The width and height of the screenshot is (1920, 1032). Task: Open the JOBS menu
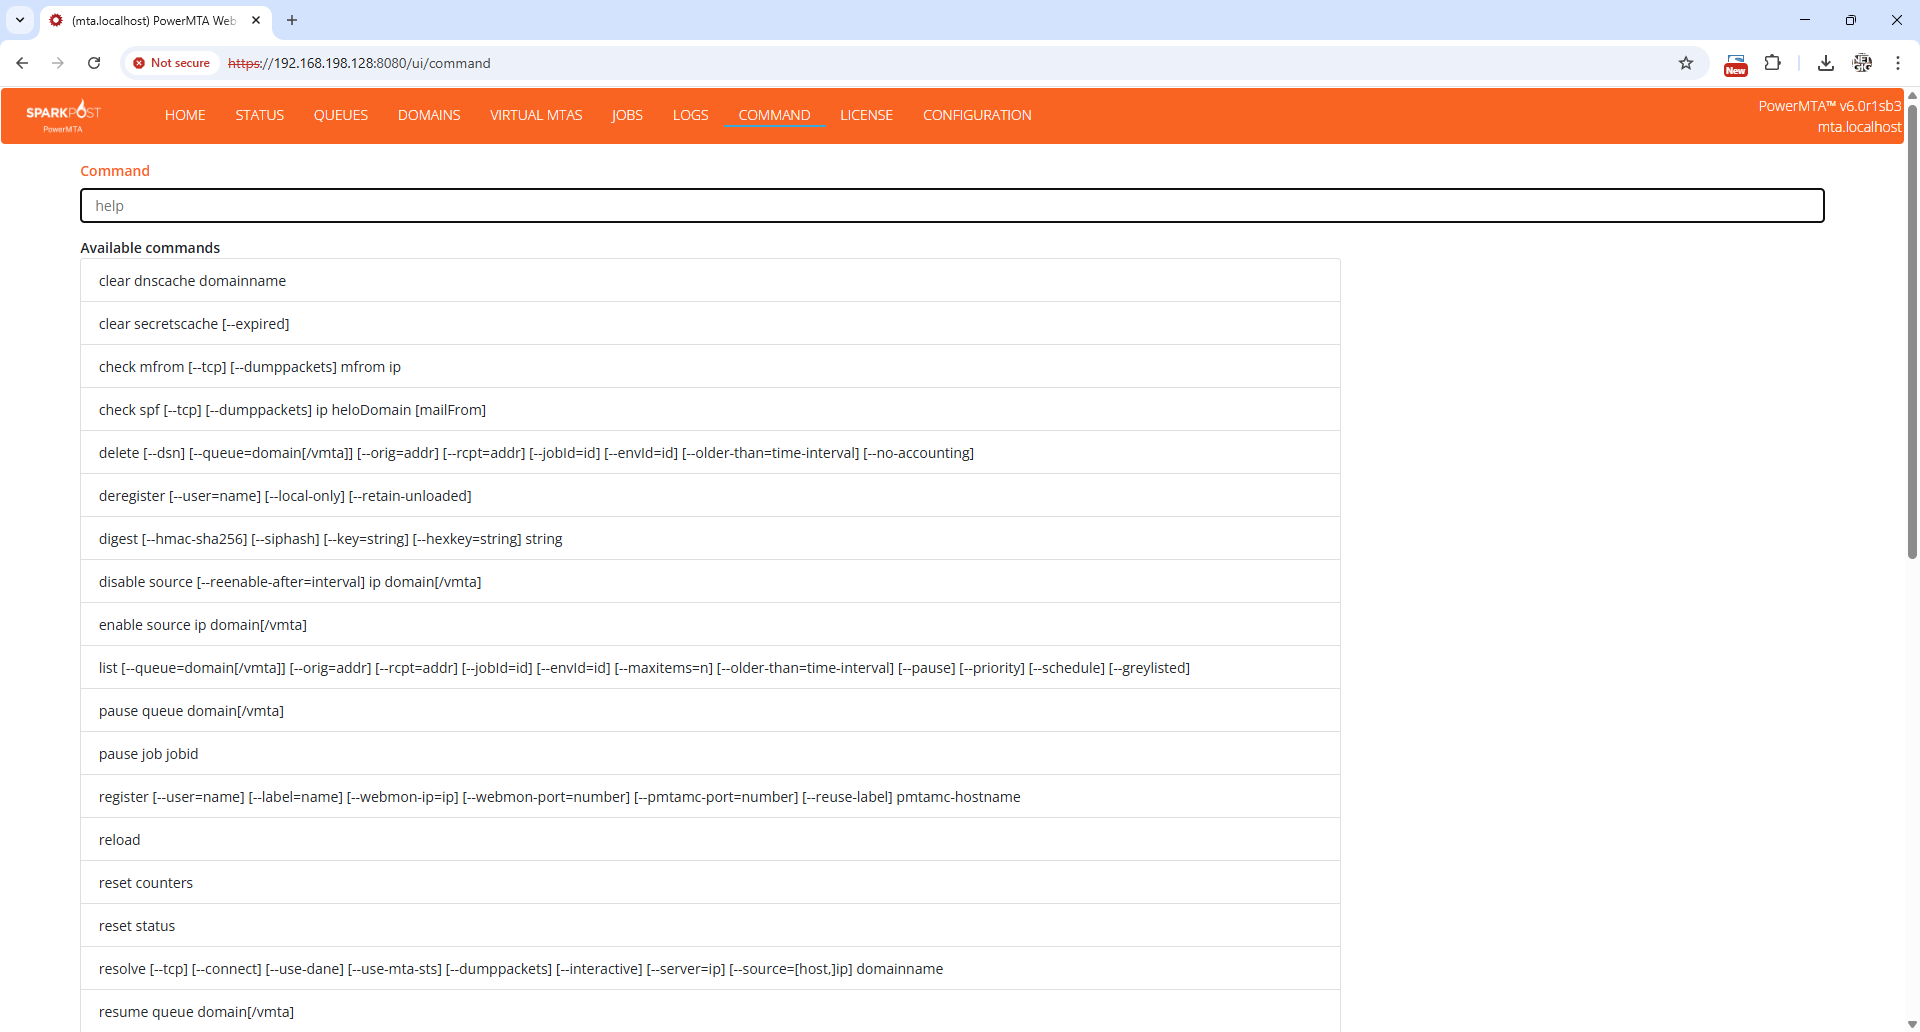click(x=627, y=115)
